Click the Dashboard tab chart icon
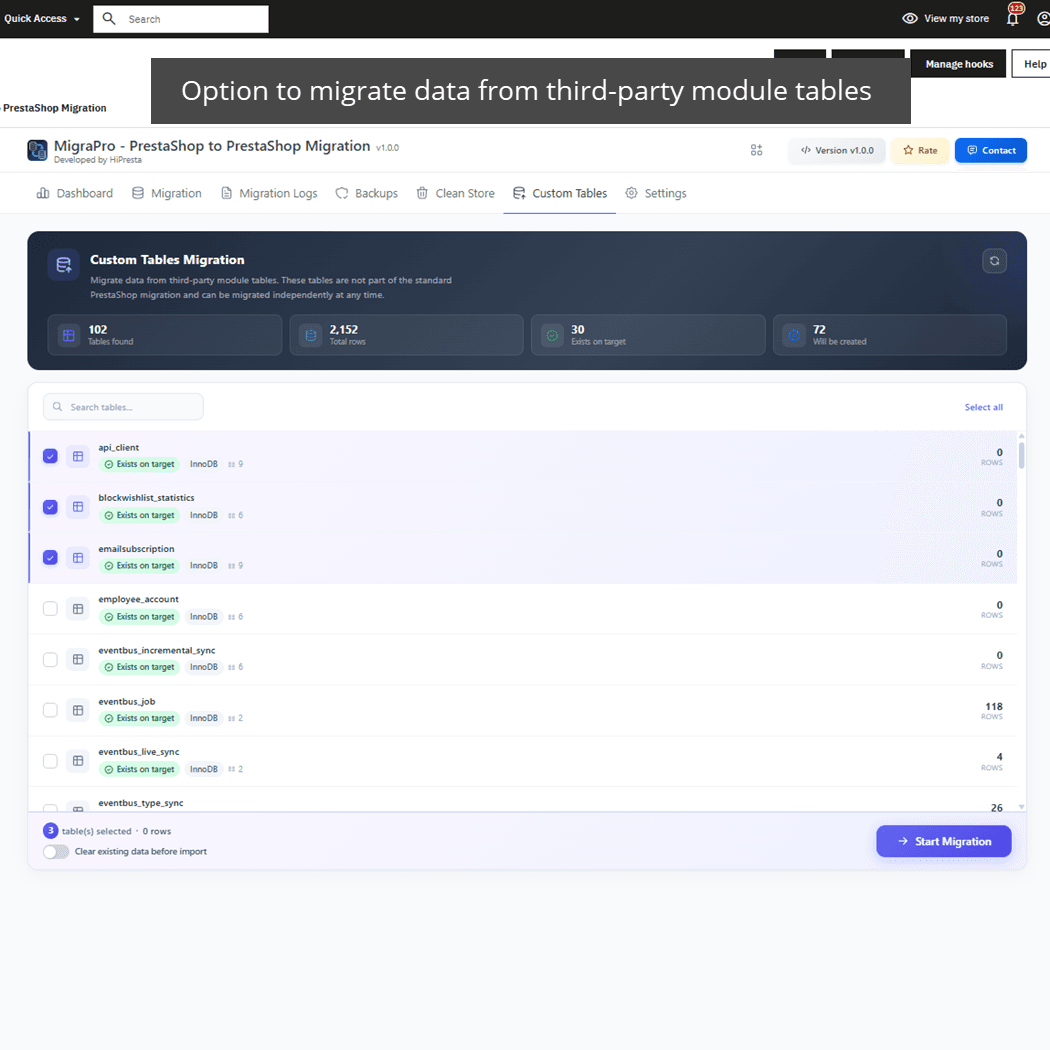The image size is (1050, 1050). click(x=43, y=193)
